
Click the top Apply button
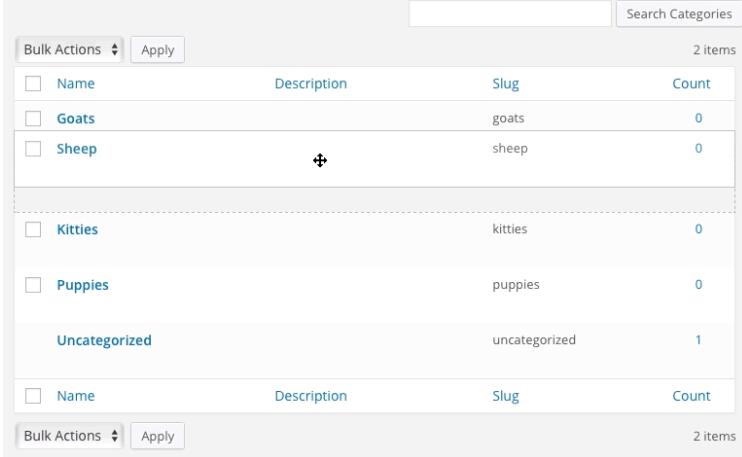157,48
